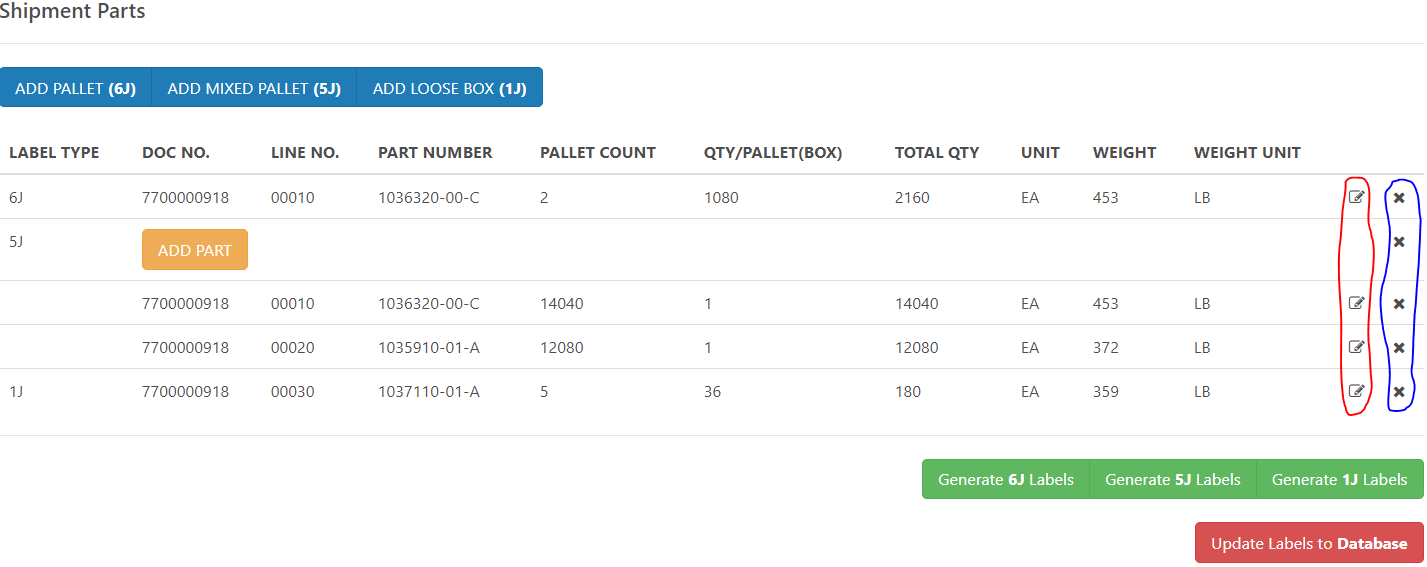Generate 6J Labels
The image size is (1427, 567).
[1005, 479]
